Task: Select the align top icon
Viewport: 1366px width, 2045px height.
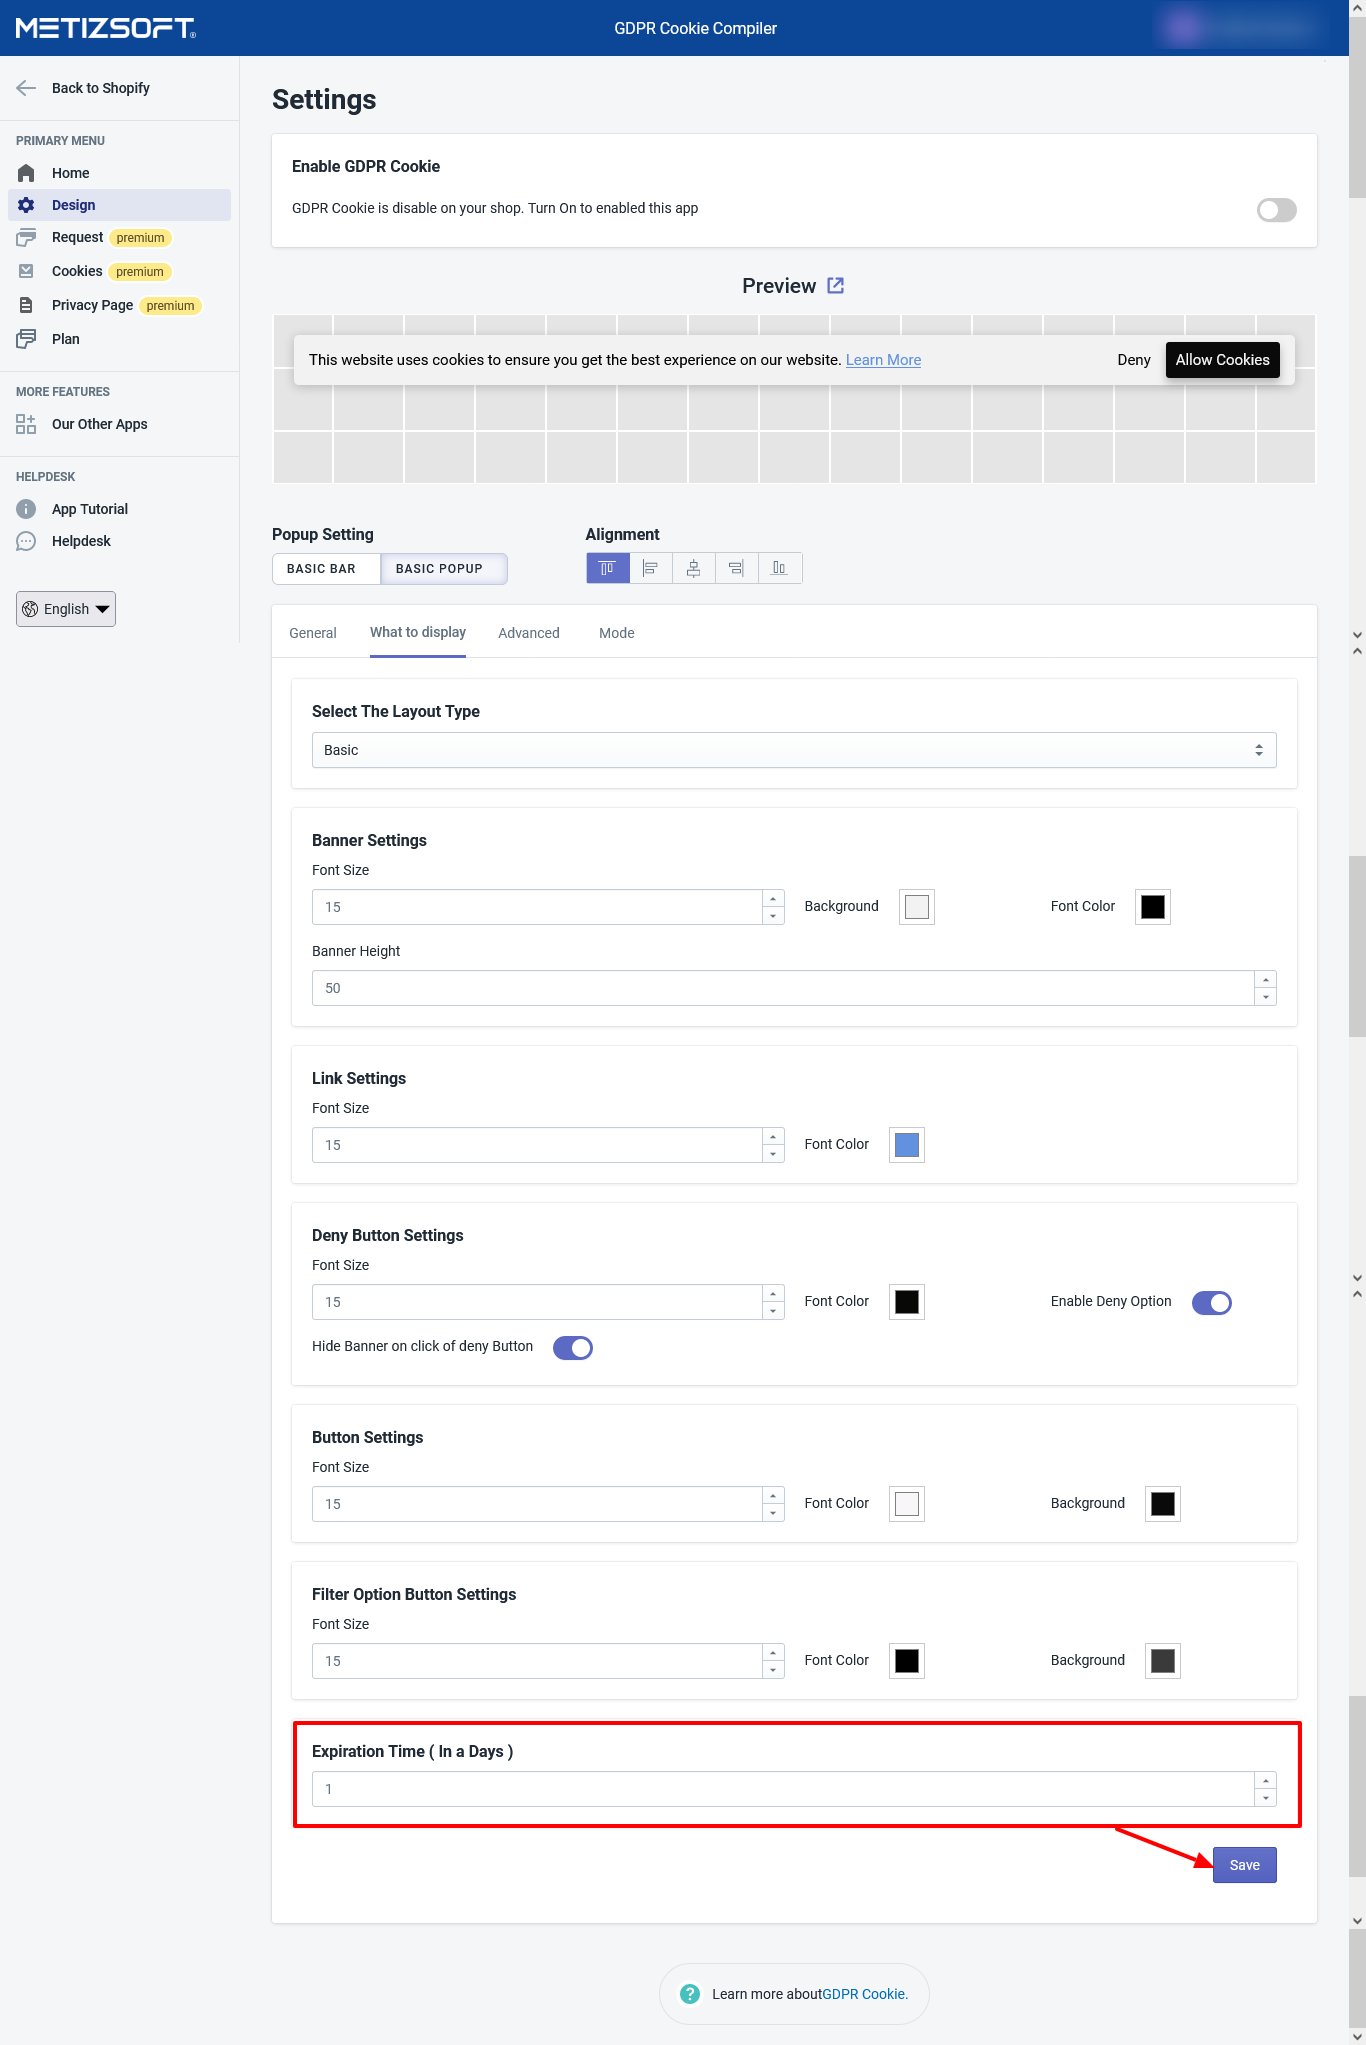Action: [607, 568]
